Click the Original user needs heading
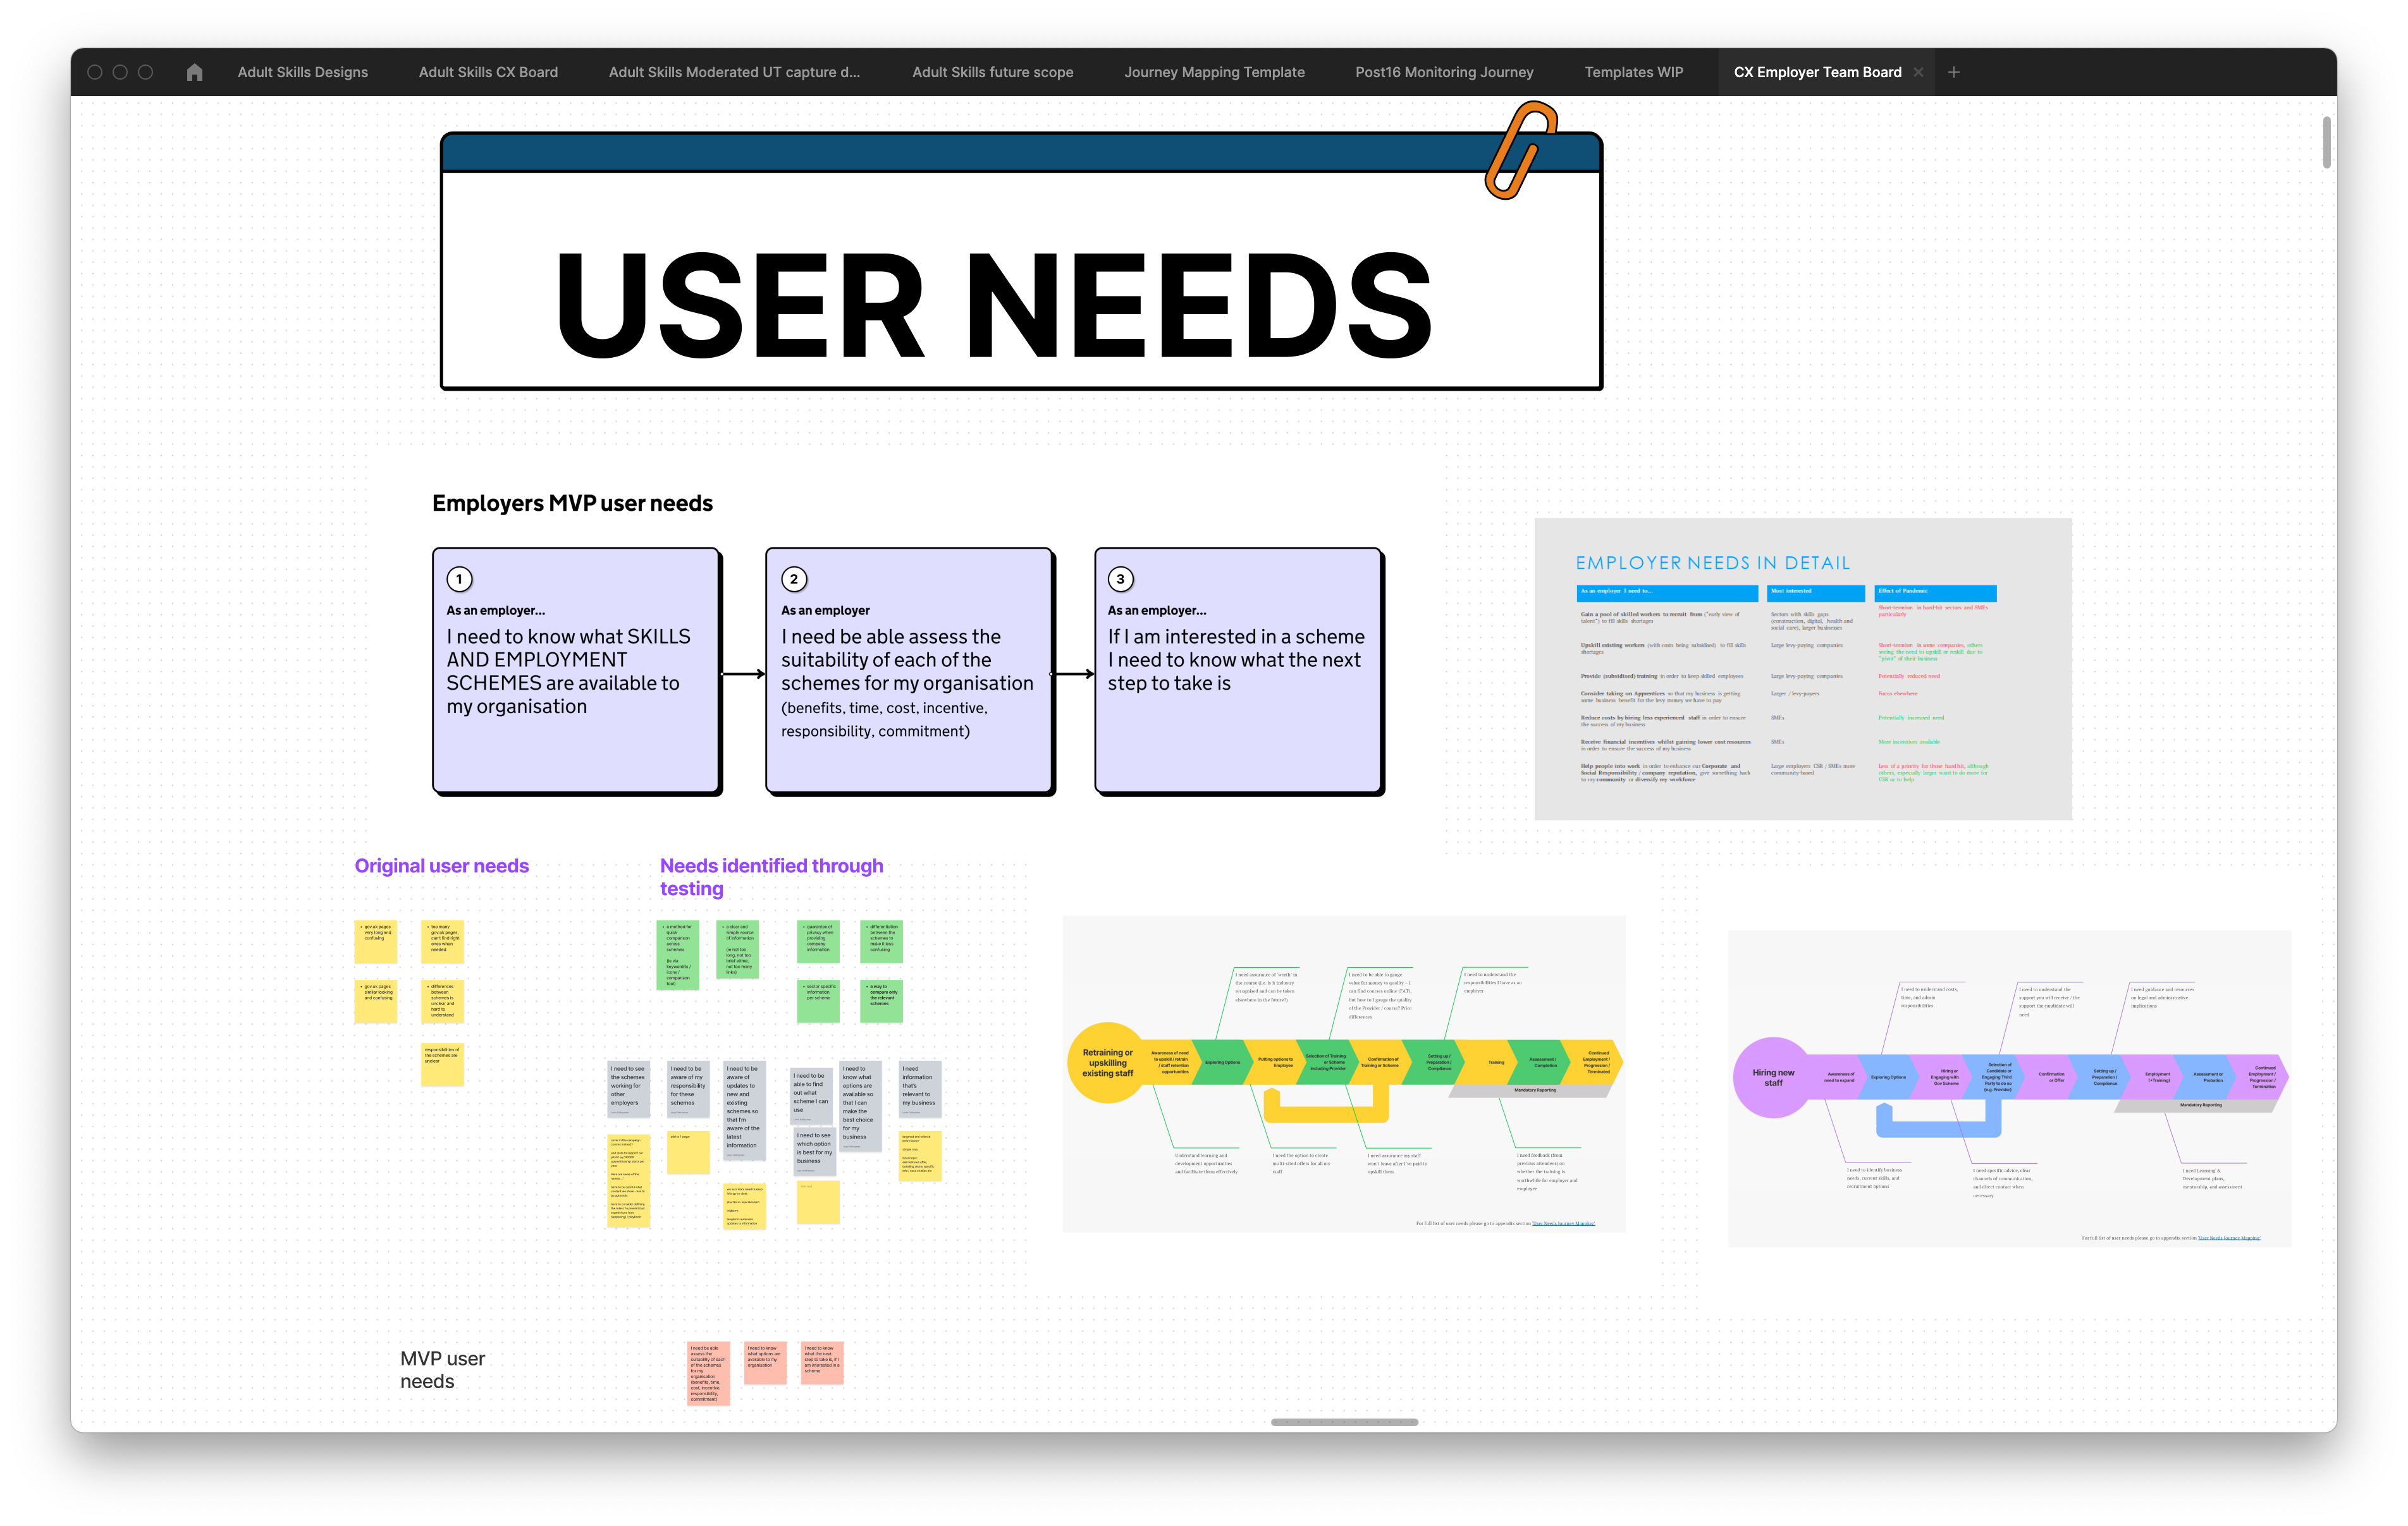Screen dimensions: 2408x1526 click(441, 866)
